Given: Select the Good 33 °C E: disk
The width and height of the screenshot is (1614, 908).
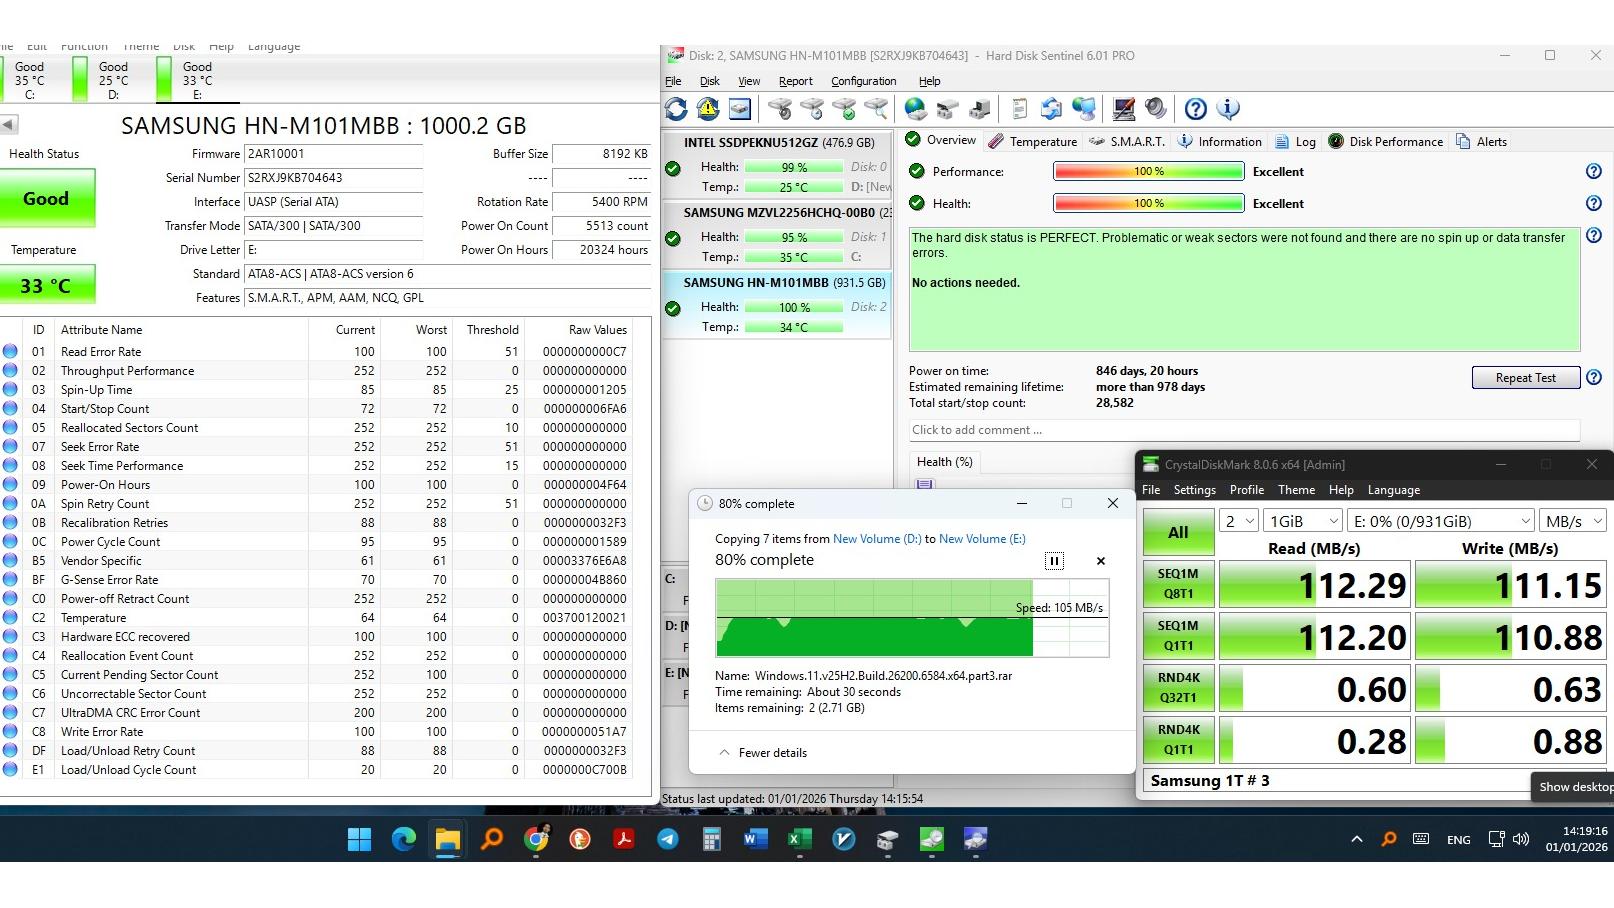Looking at the screenshot, I should (x=196, y=80).
